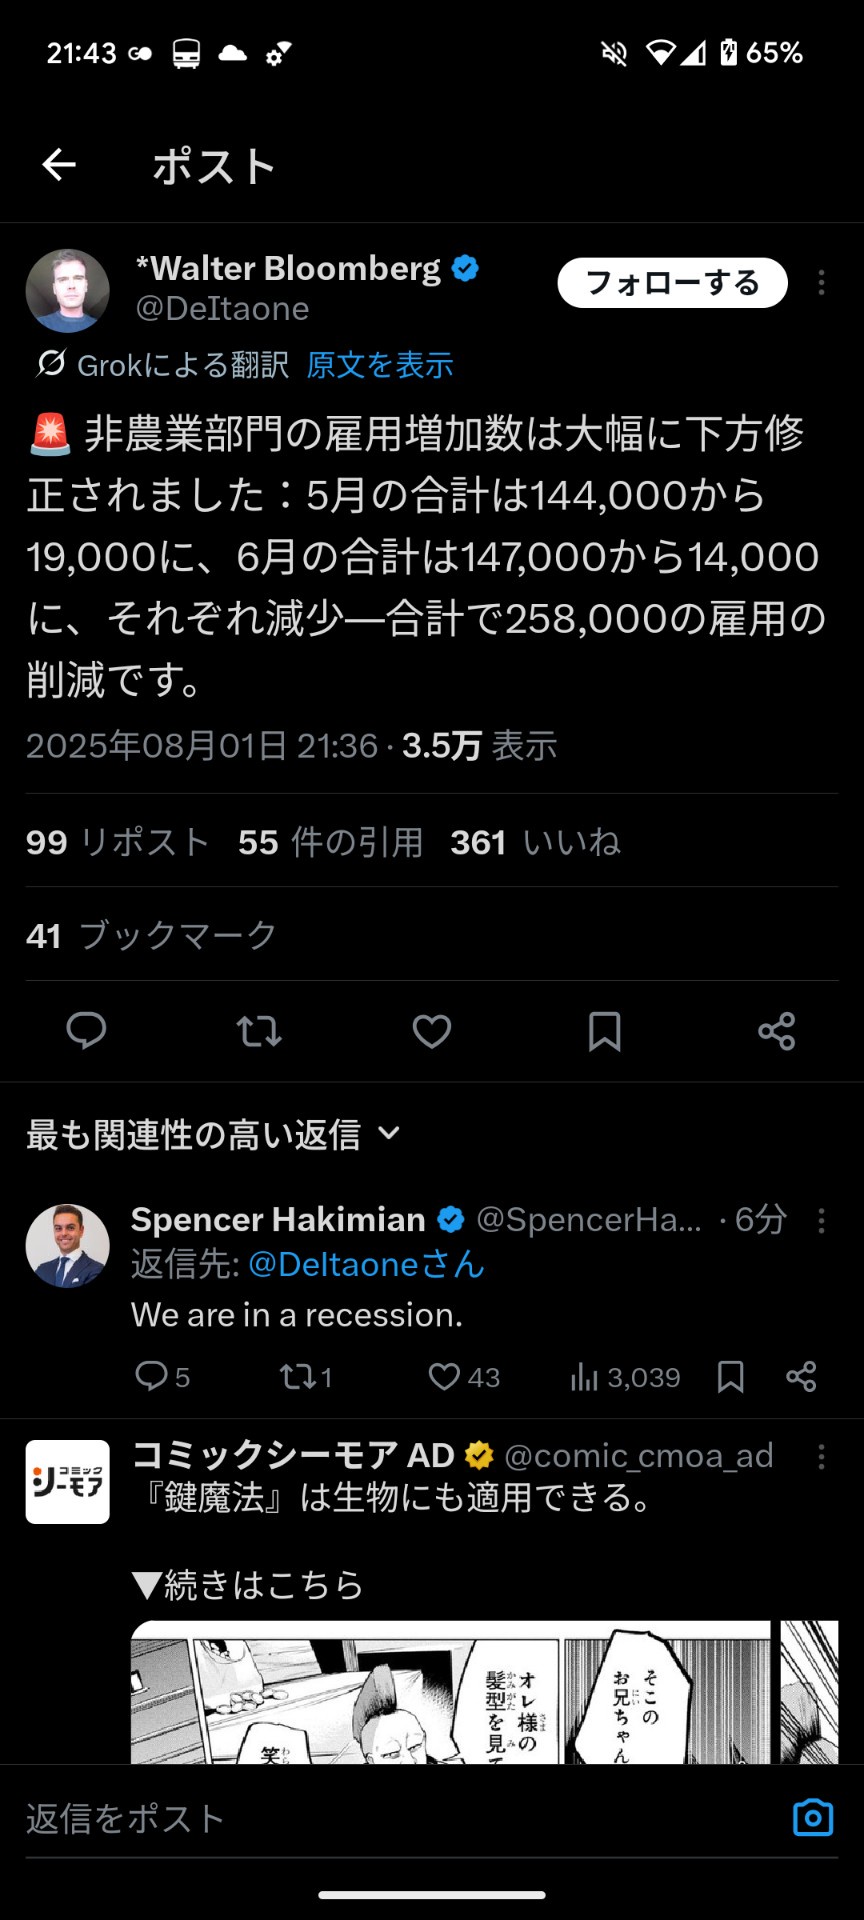Open Spencer Hakimian's reply options menu
The height and width of the screenshot is (1920, 864).
click(x=821, y=1220)
